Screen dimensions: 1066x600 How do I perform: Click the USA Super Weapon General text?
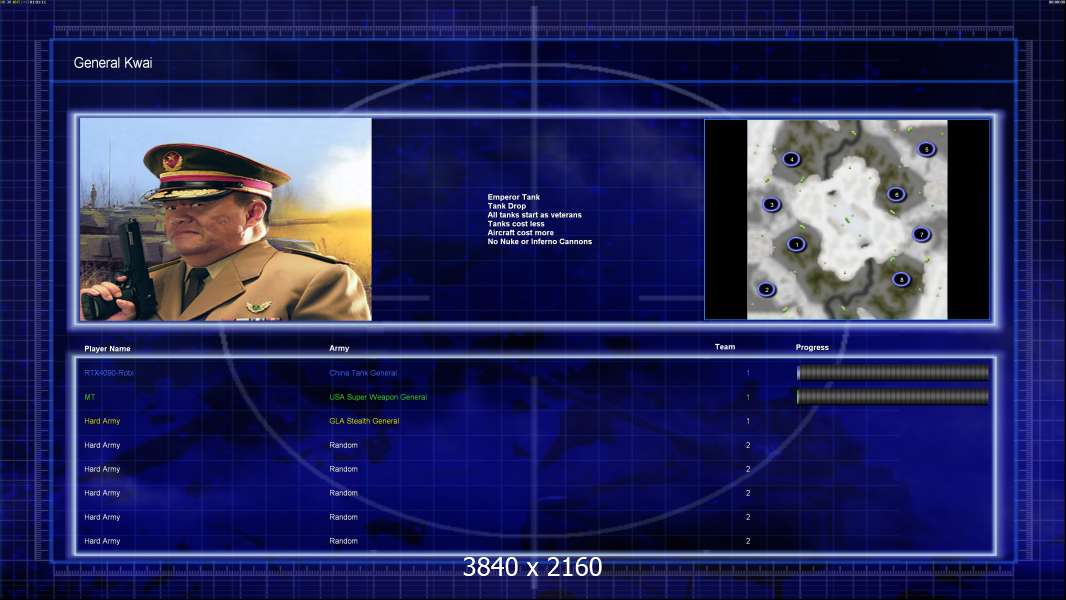[378, 397]
